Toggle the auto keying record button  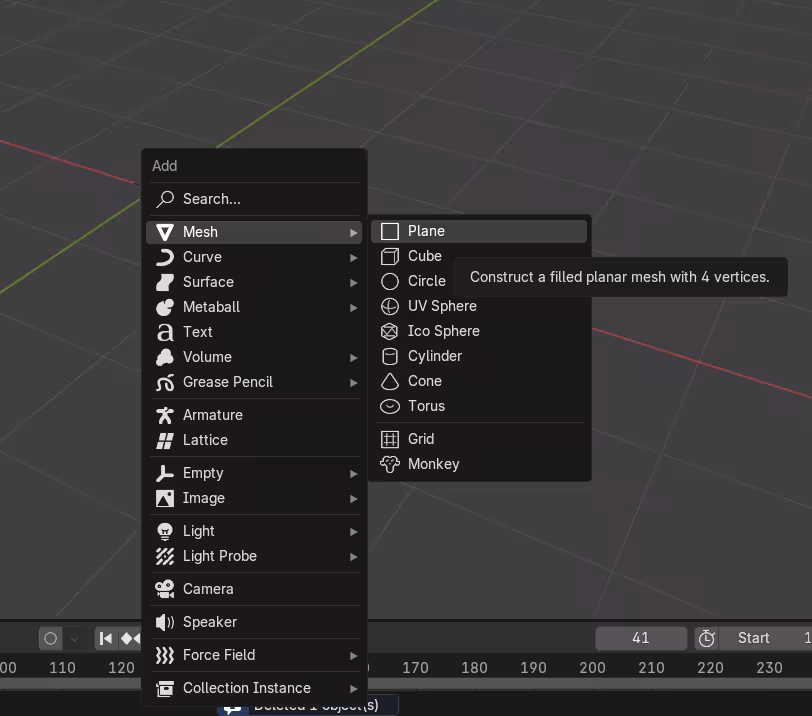pyautogui.click(x=51, y=638)
